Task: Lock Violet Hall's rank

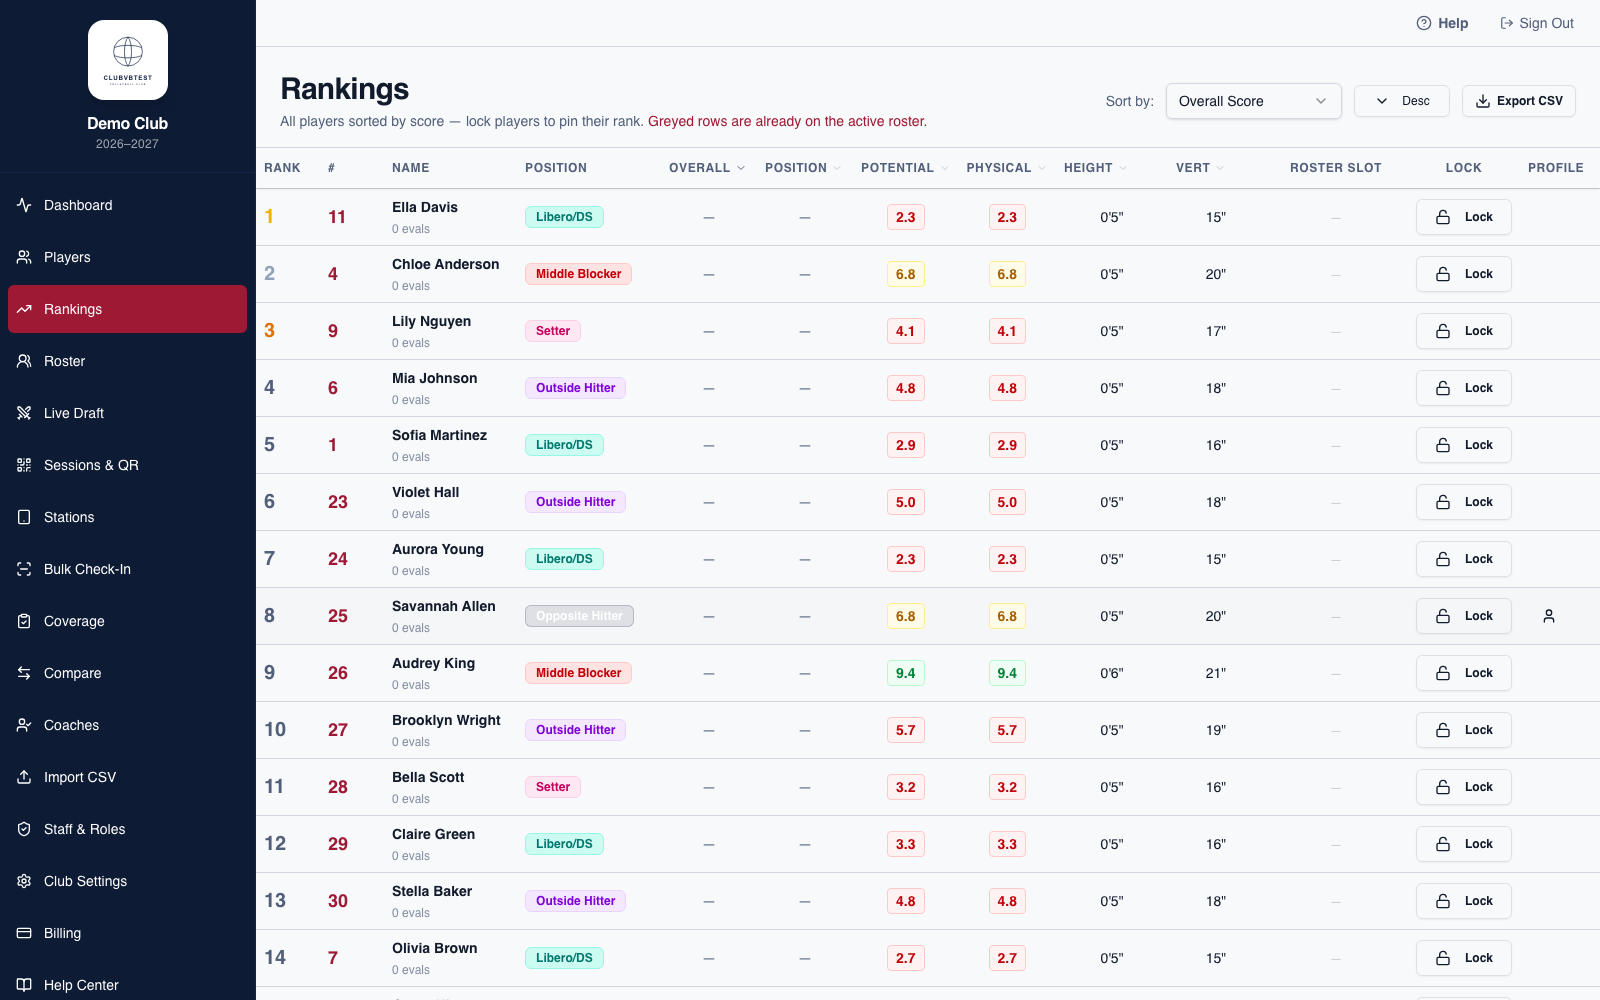Action: 1463,502
